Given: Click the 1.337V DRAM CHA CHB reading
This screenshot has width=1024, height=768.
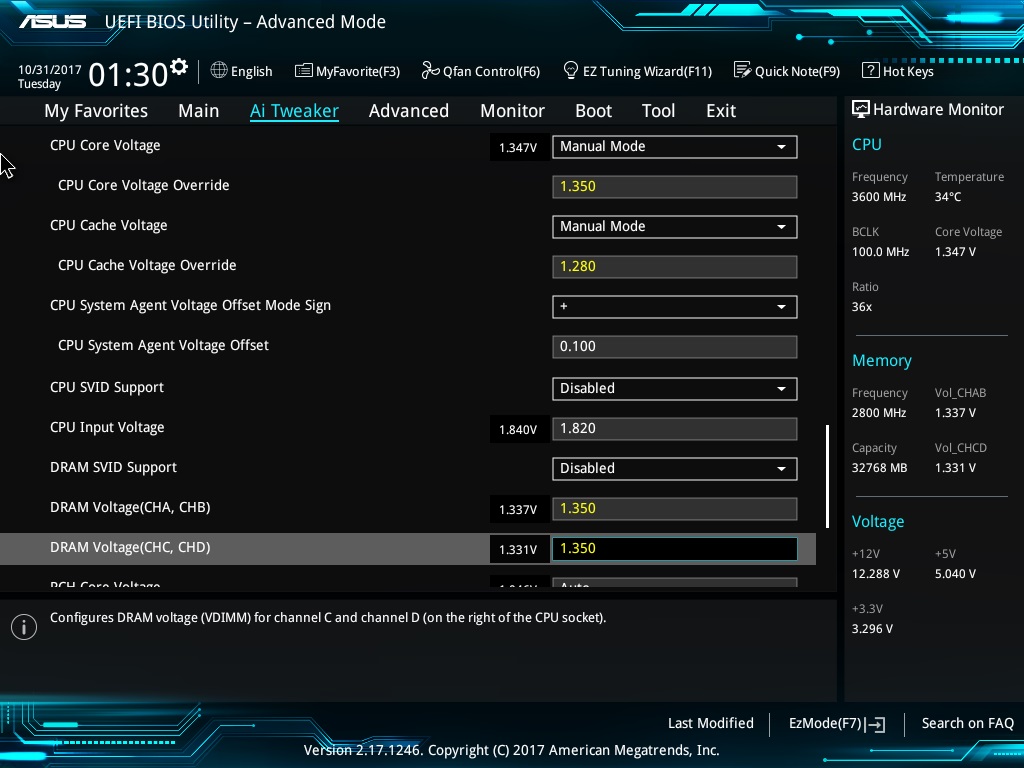Looking at the screenshot, I should click(x=519, y=509).
